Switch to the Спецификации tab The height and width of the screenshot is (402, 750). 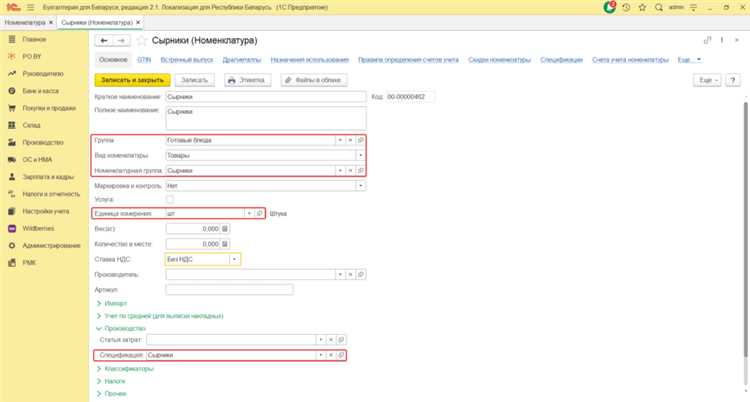point(559,60)
